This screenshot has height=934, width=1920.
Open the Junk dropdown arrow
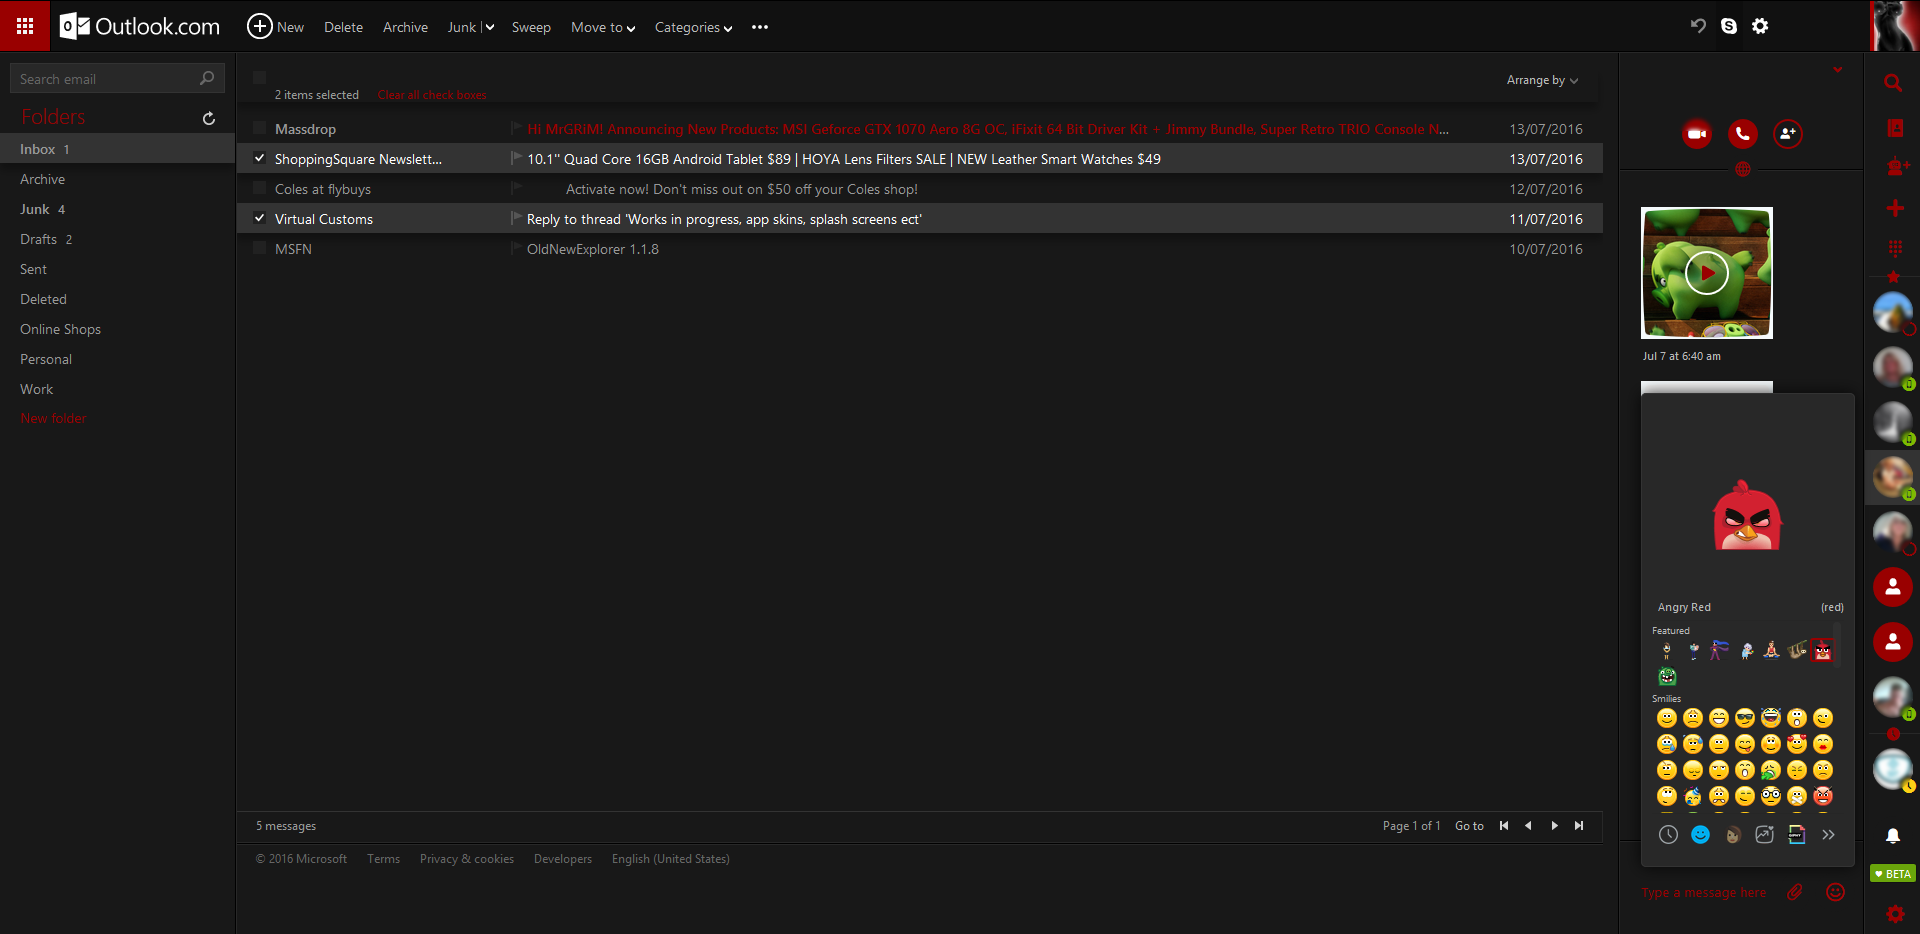click(x=490, y=27)
